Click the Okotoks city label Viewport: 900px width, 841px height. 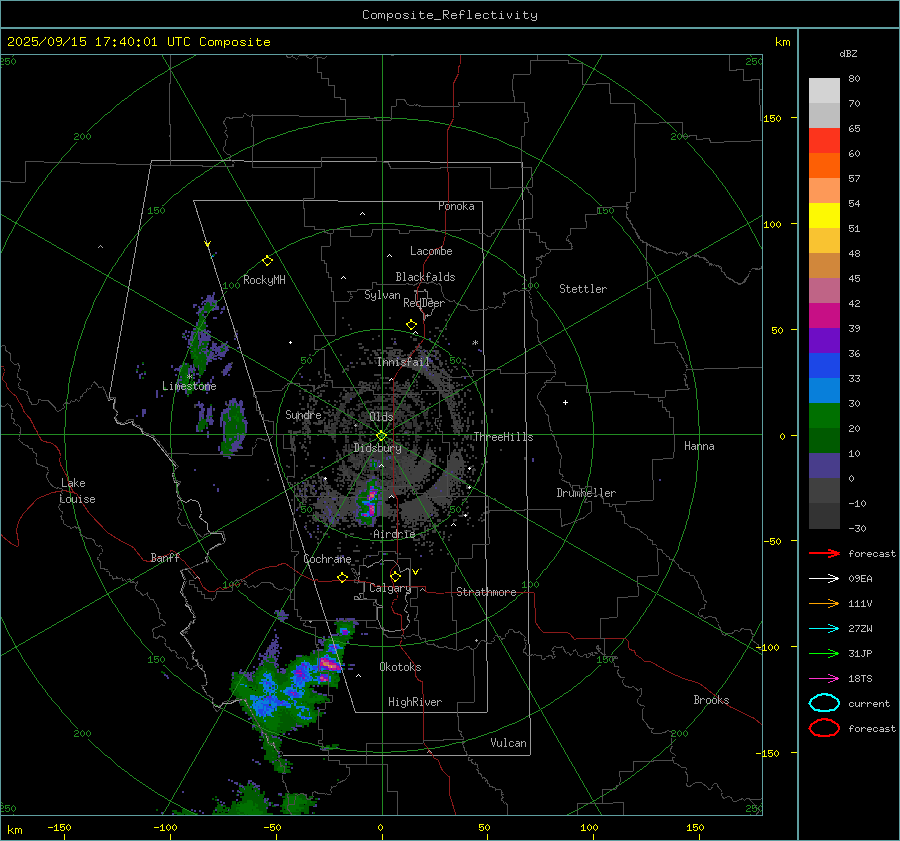400,667
